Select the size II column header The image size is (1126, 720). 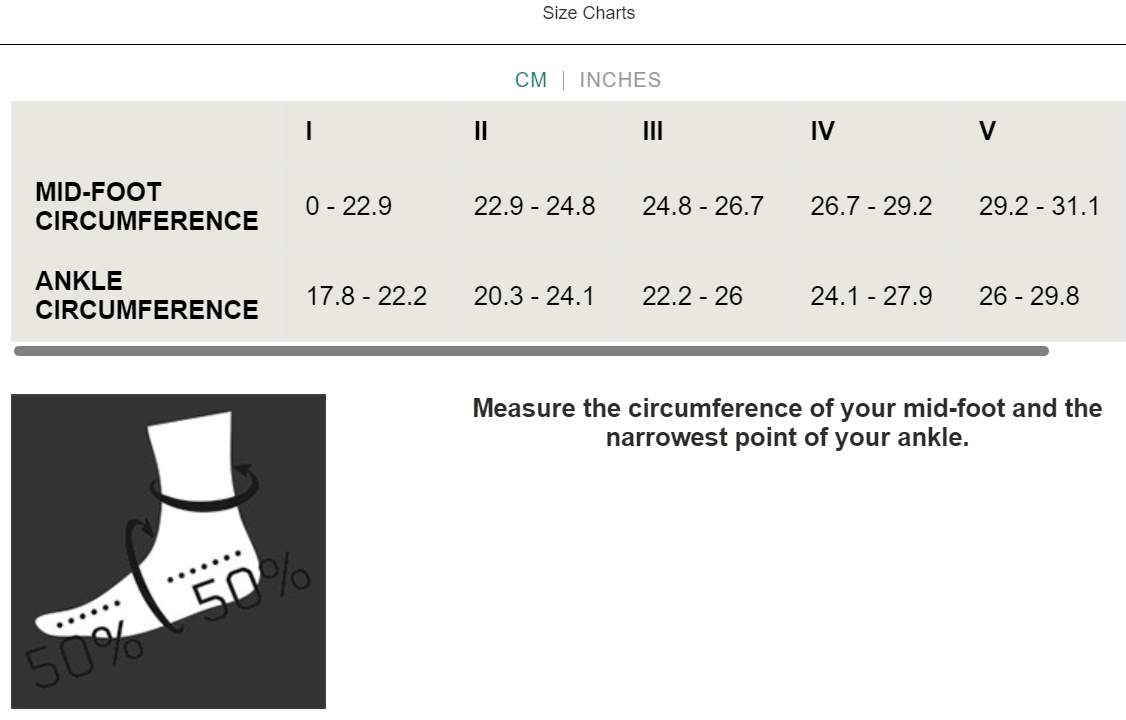click(481, 132)
